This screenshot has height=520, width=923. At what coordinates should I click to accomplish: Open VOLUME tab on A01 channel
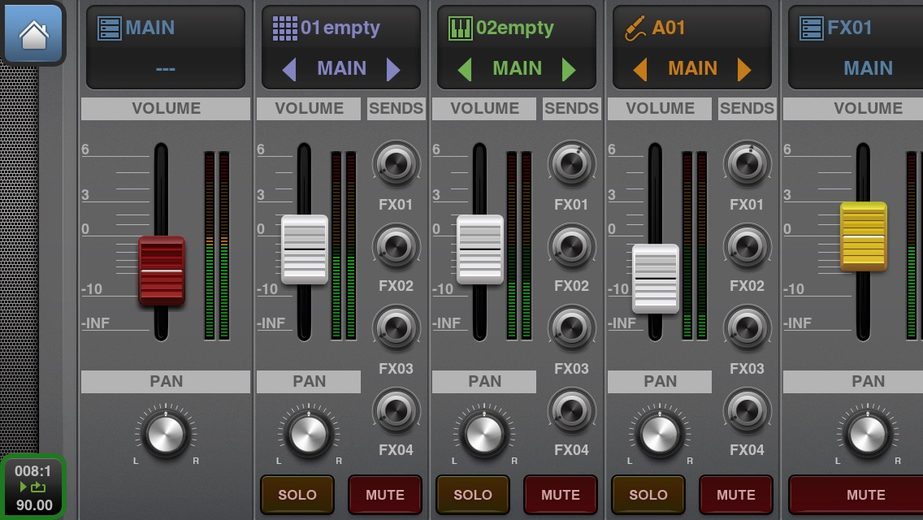pos(660,108)
